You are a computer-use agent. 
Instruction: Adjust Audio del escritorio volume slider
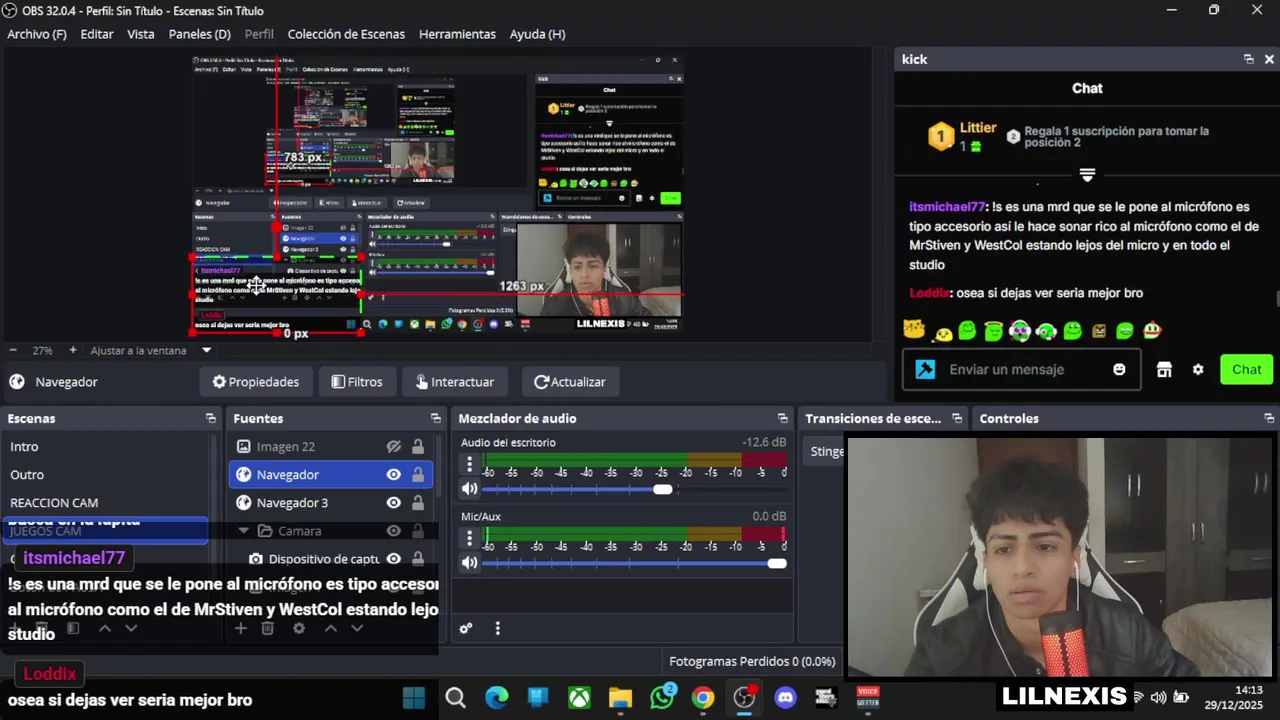663,489
